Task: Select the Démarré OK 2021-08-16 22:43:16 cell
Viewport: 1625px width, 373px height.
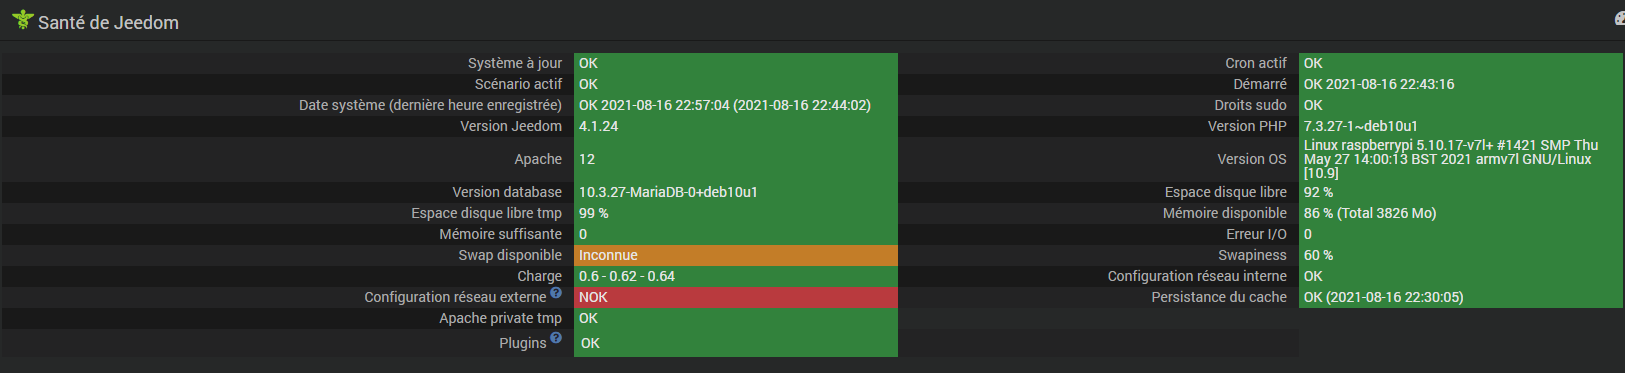Action: click(x=1461, y=84)
